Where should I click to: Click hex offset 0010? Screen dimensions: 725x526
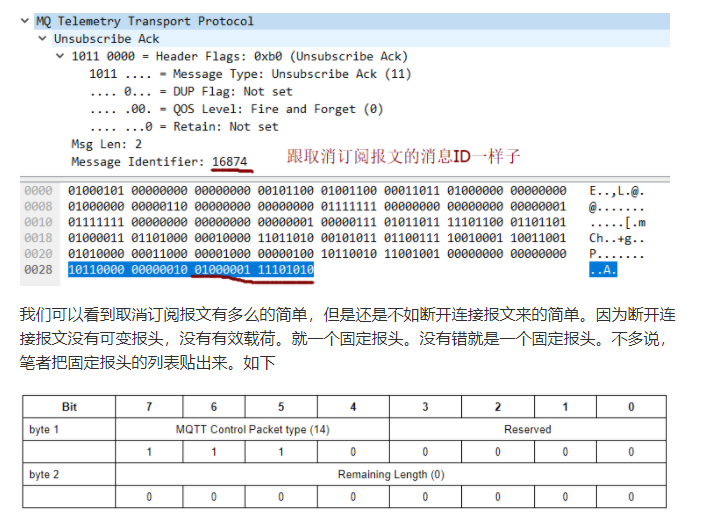[x=38, y=222]
